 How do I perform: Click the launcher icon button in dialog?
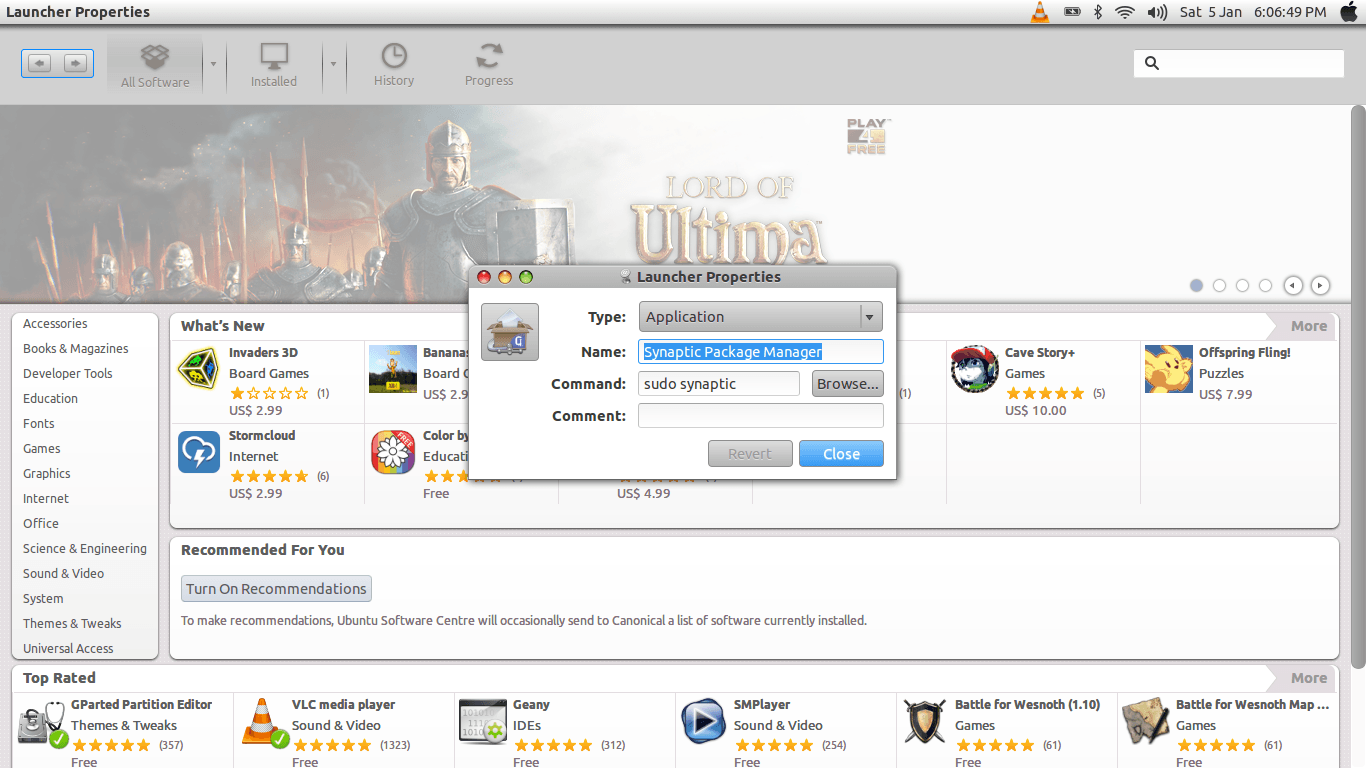point(510,332)
